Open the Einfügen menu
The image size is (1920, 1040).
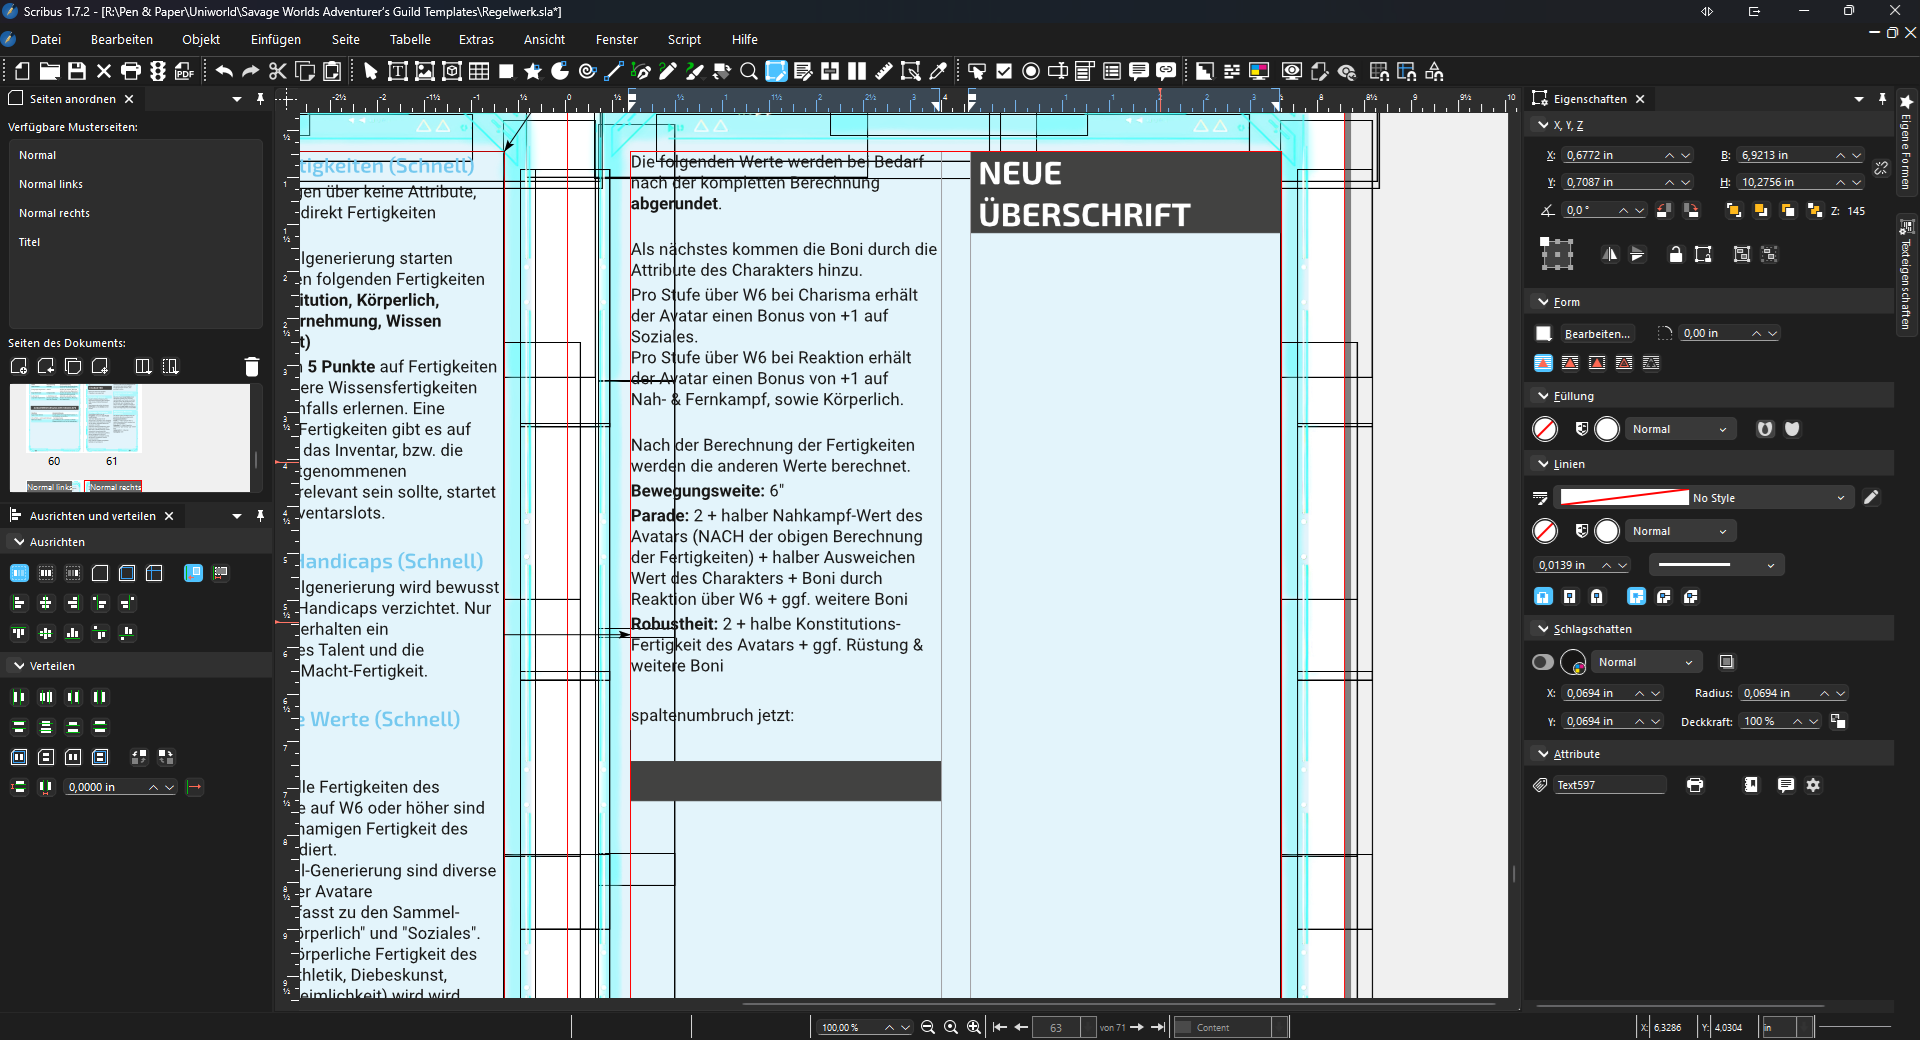(x=275, y=40)
